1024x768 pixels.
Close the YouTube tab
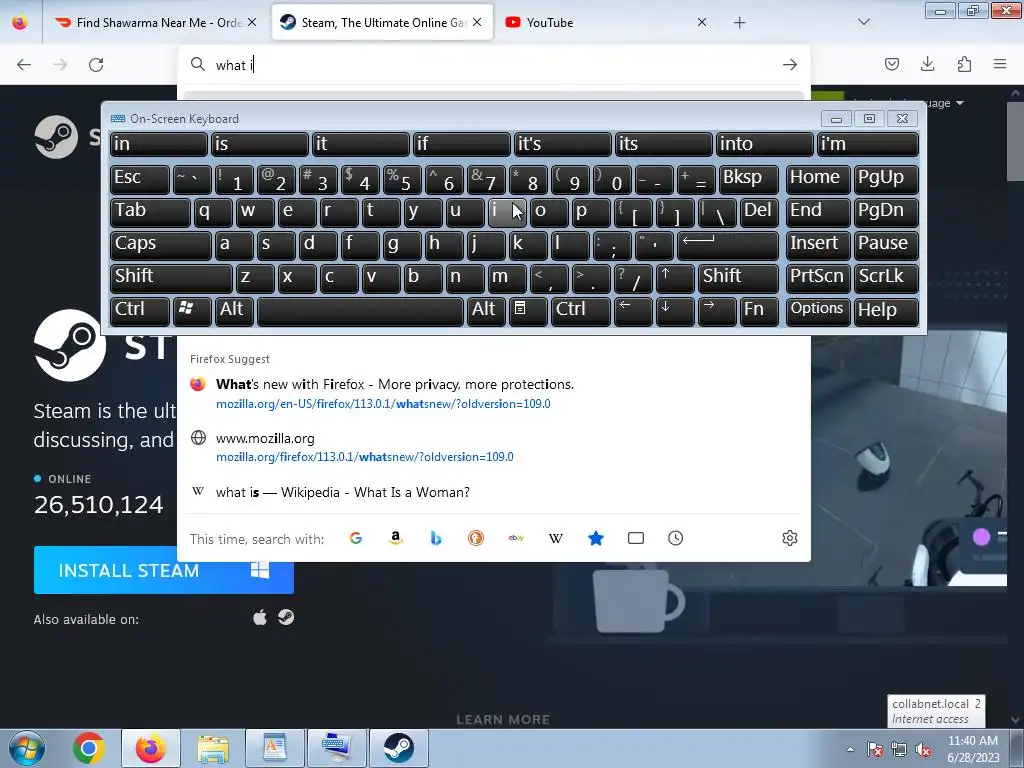pyautogui.click(x=702, y=22)
